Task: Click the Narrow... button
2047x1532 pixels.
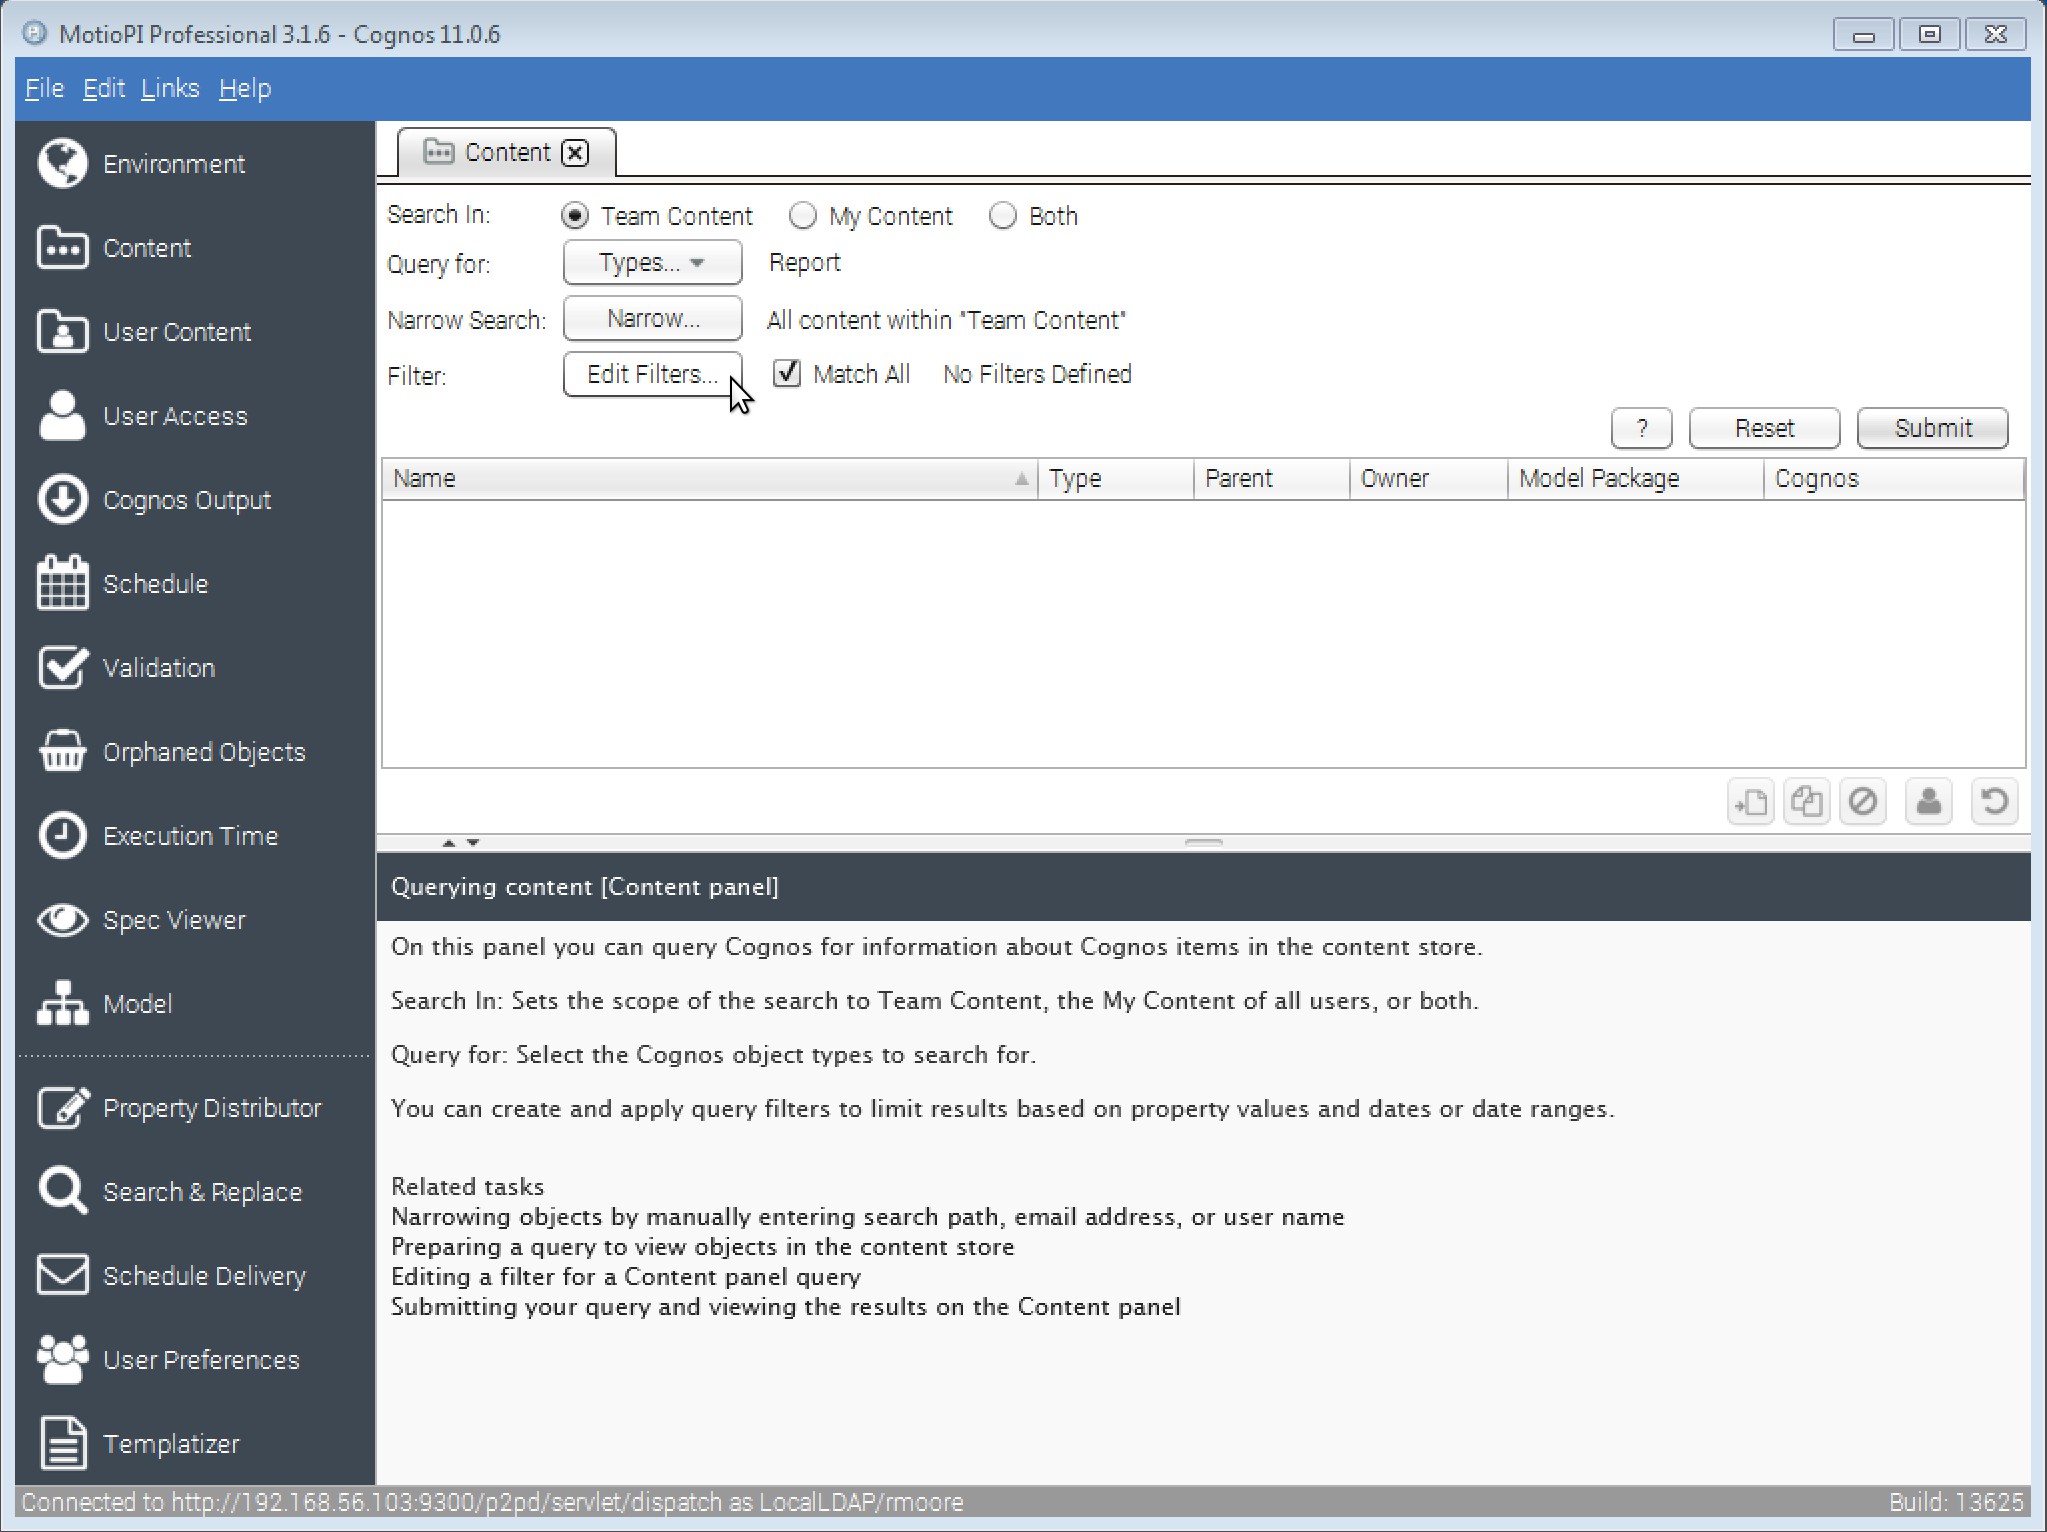Action: (652, 319)
